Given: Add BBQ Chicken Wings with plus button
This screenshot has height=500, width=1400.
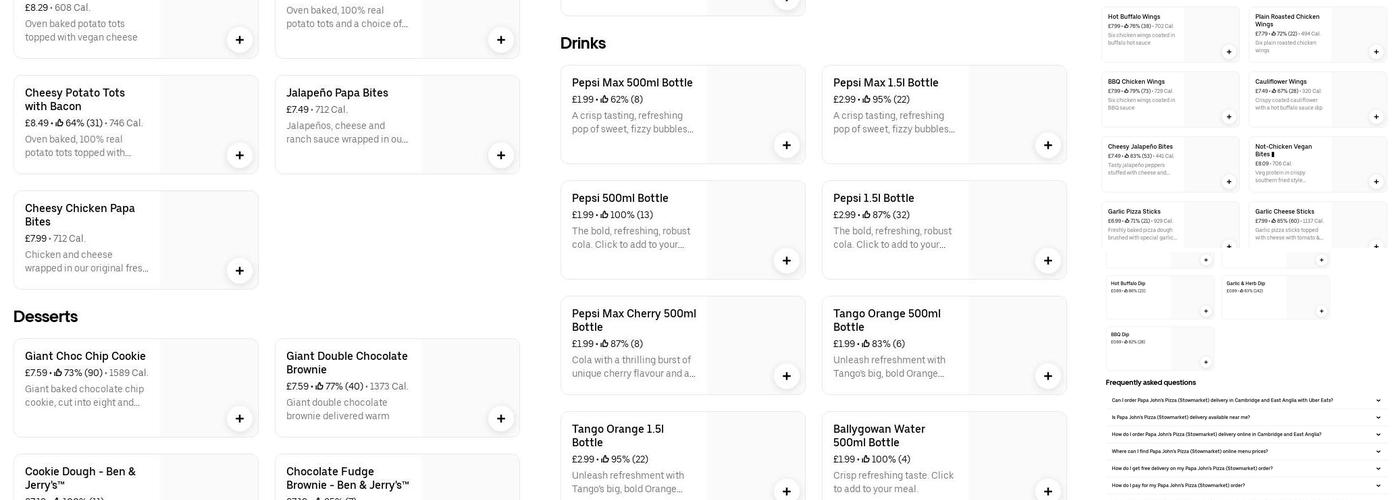Looking at the screenshot, I should click(x=1229, y=117).
